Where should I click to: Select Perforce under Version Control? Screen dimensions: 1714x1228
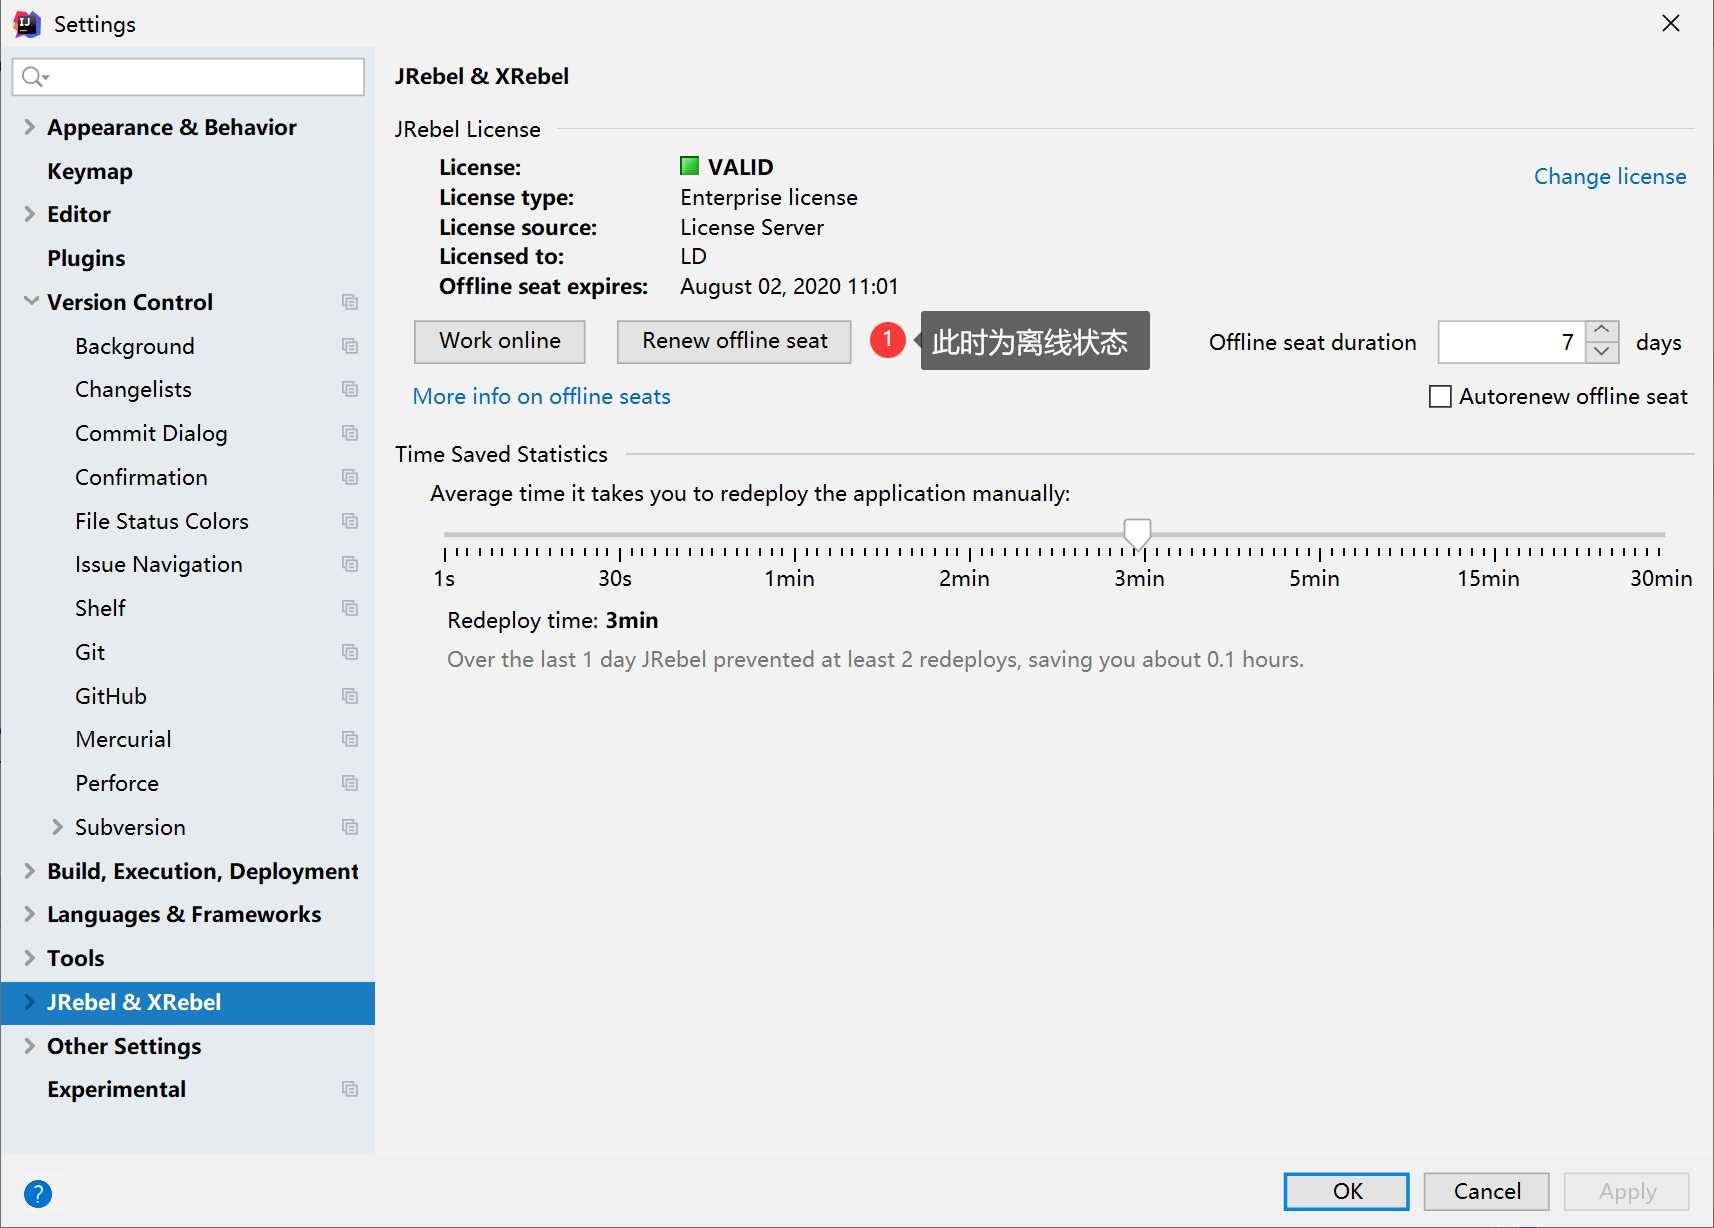(x=117, y=783)
